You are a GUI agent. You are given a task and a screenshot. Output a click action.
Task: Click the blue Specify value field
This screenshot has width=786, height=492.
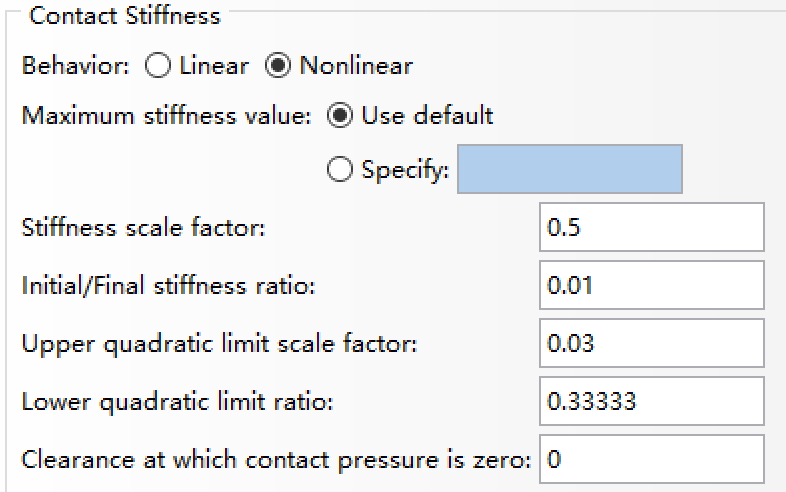[x=570, y=169]
